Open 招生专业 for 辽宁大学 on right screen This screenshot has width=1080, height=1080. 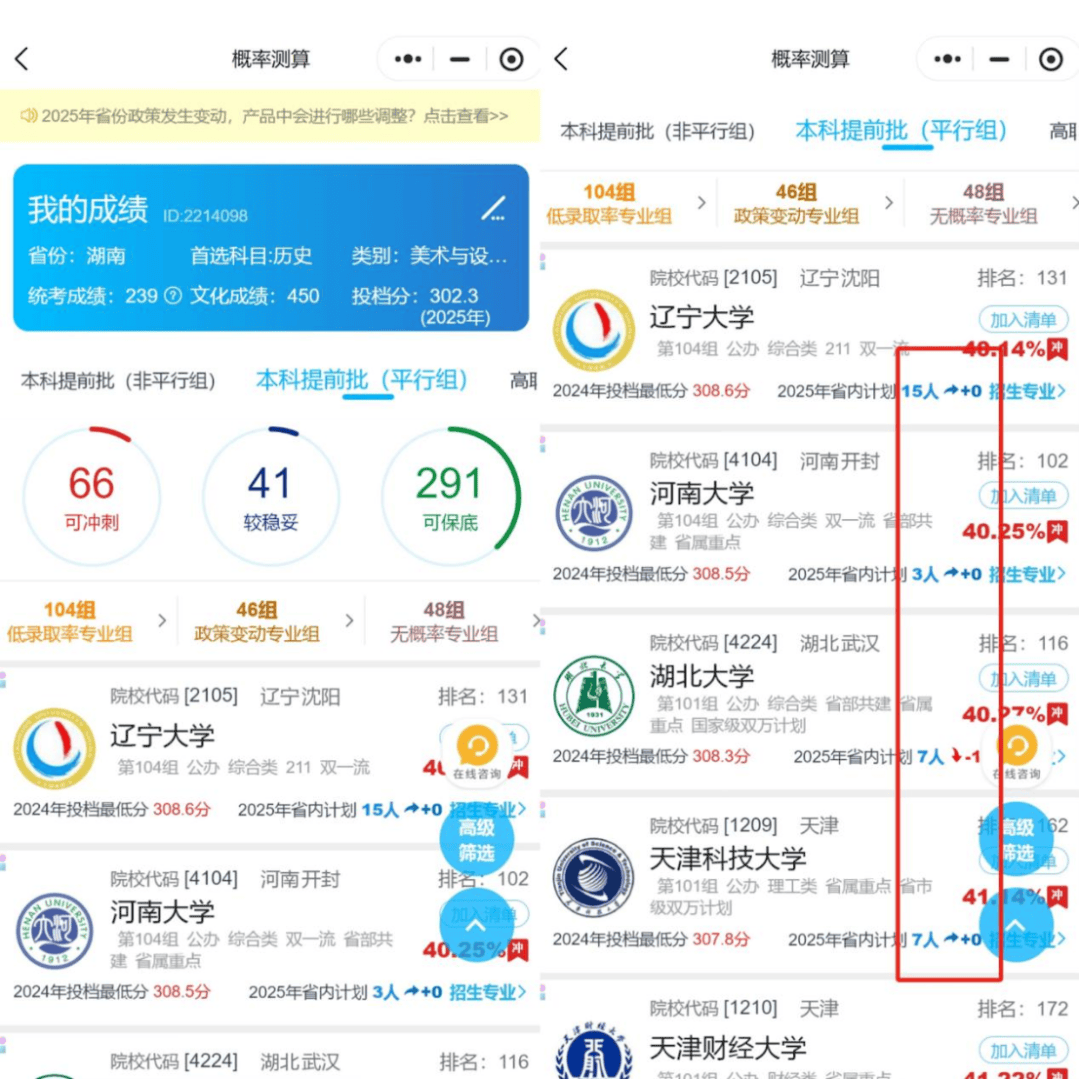(1027, 391)
